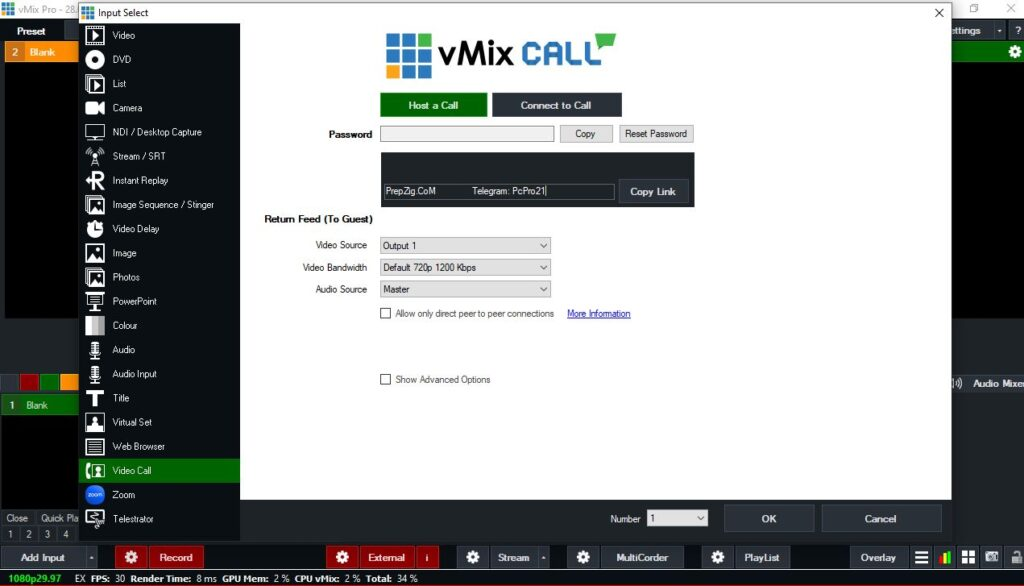Open MultiCorder settings gear
The height and width of the screenshot is (586, 1024).
tap(583, 557)
